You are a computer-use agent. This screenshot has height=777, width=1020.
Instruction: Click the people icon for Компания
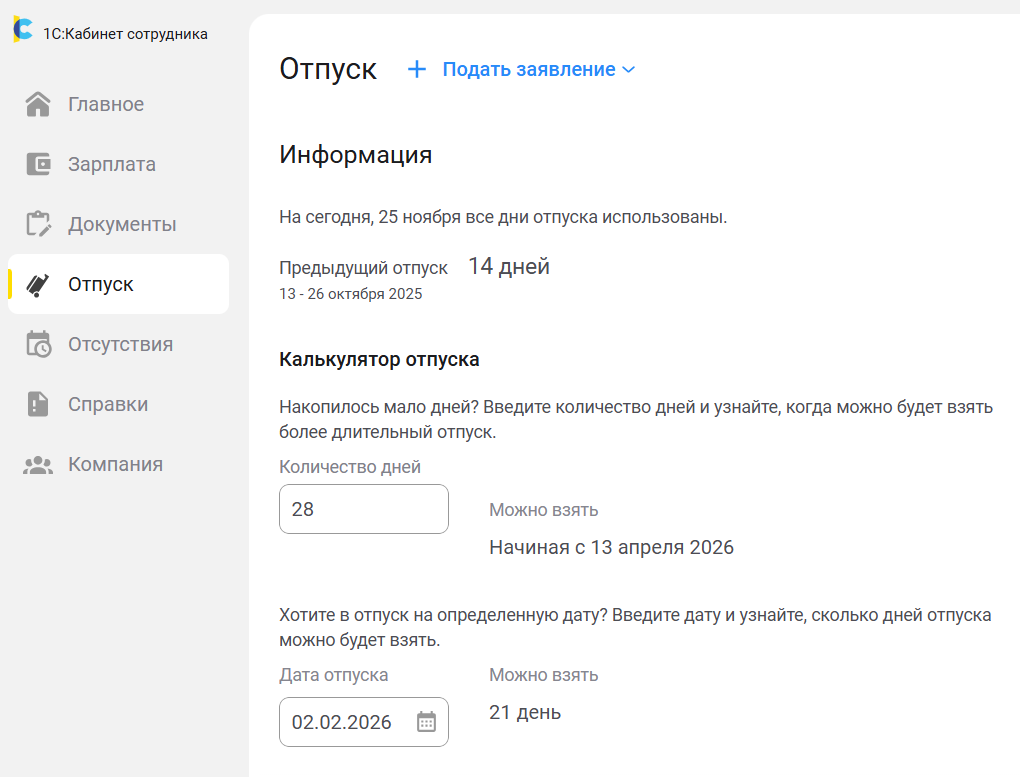point(38,465)
